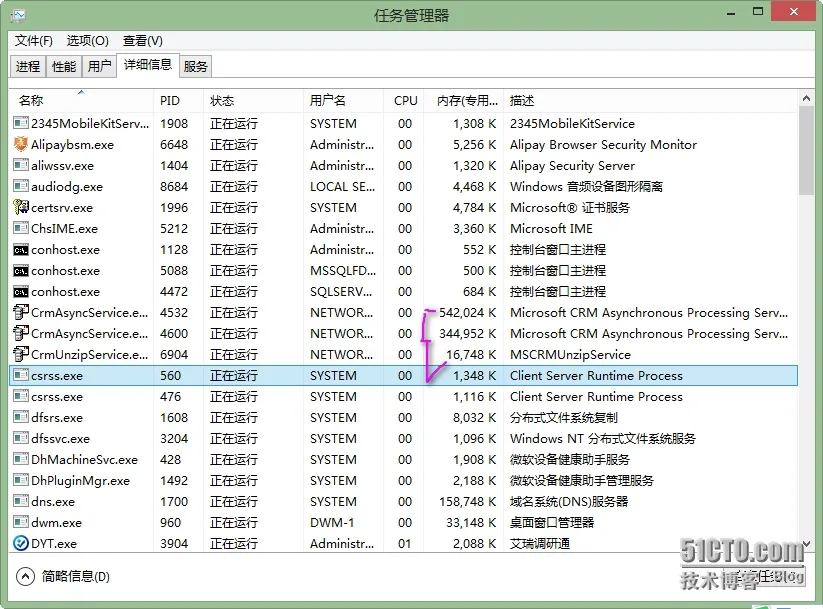Viewport: 823px width, 609px height.
Task: Select the 542,024 K memory cell
Action: pos(467,312)
